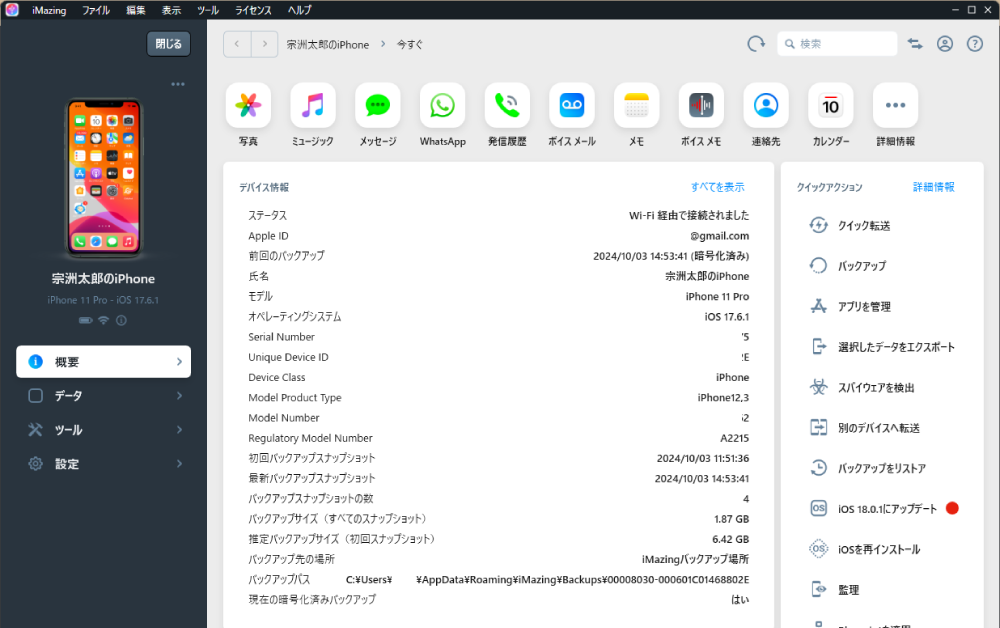Click the refresh icon near the search bar
The image size is (1000, 628).
click(755, 43)
